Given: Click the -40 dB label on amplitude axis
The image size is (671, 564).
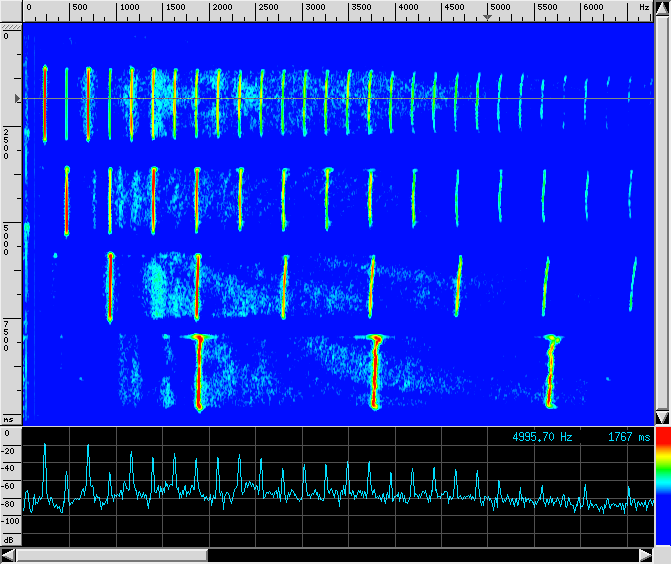Looking at the screenshot, I should pos(10,467).
